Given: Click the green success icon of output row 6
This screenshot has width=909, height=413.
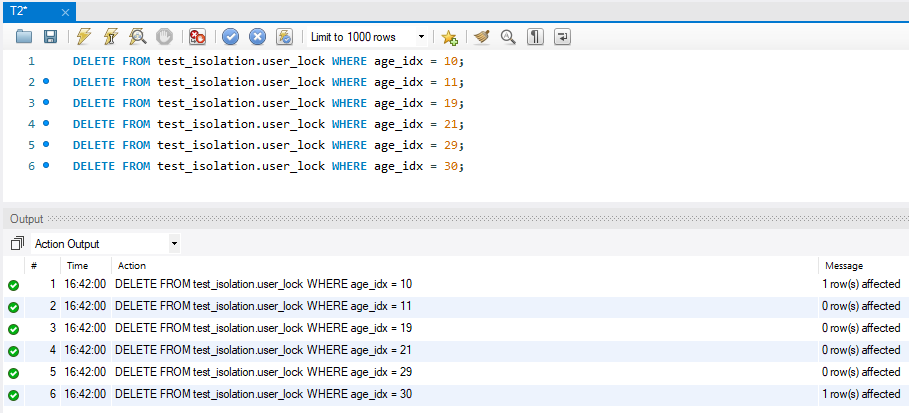Looking at the screenshot, I should pyautogui.click(x=13, y=396).
